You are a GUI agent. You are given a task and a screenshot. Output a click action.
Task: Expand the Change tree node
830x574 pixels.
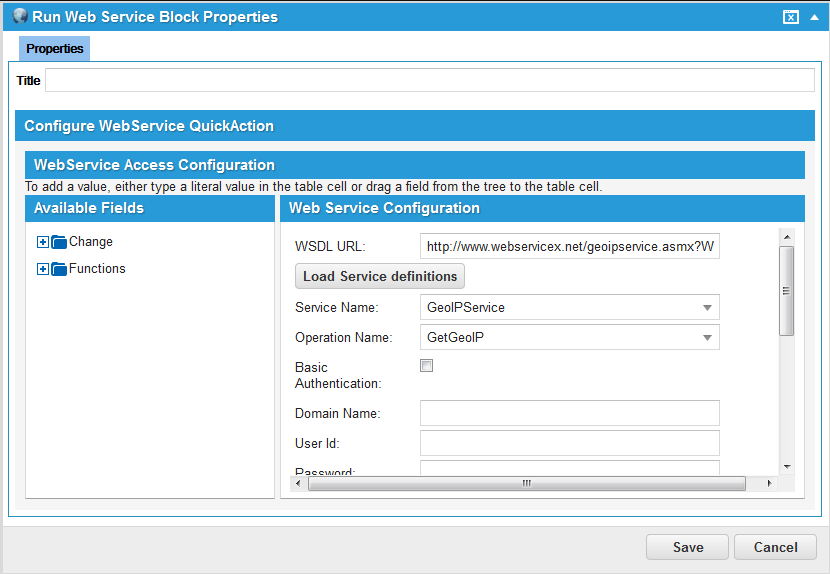42,242
